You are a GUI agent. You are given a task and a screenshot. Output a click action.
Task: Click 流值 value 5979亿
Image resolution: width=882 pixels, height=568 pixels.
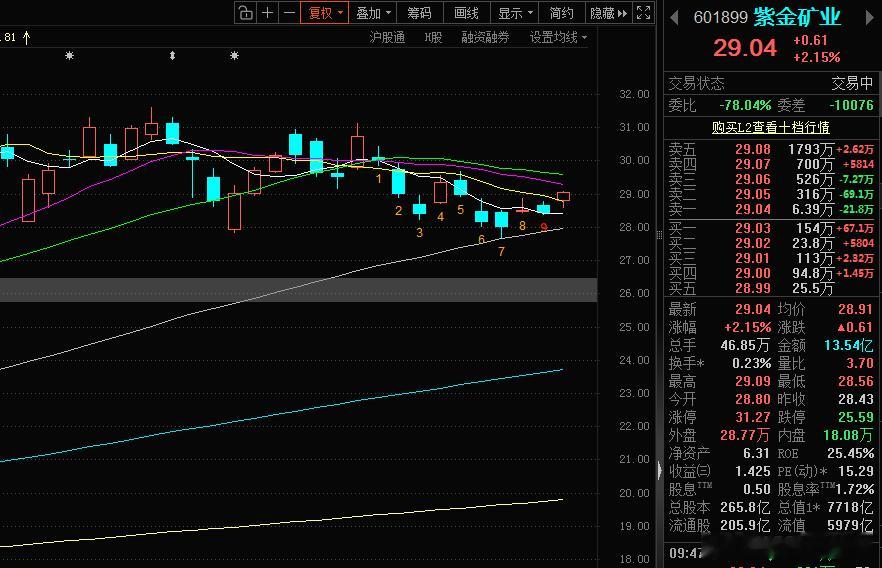pyautogui.click(x=850, y=525)
